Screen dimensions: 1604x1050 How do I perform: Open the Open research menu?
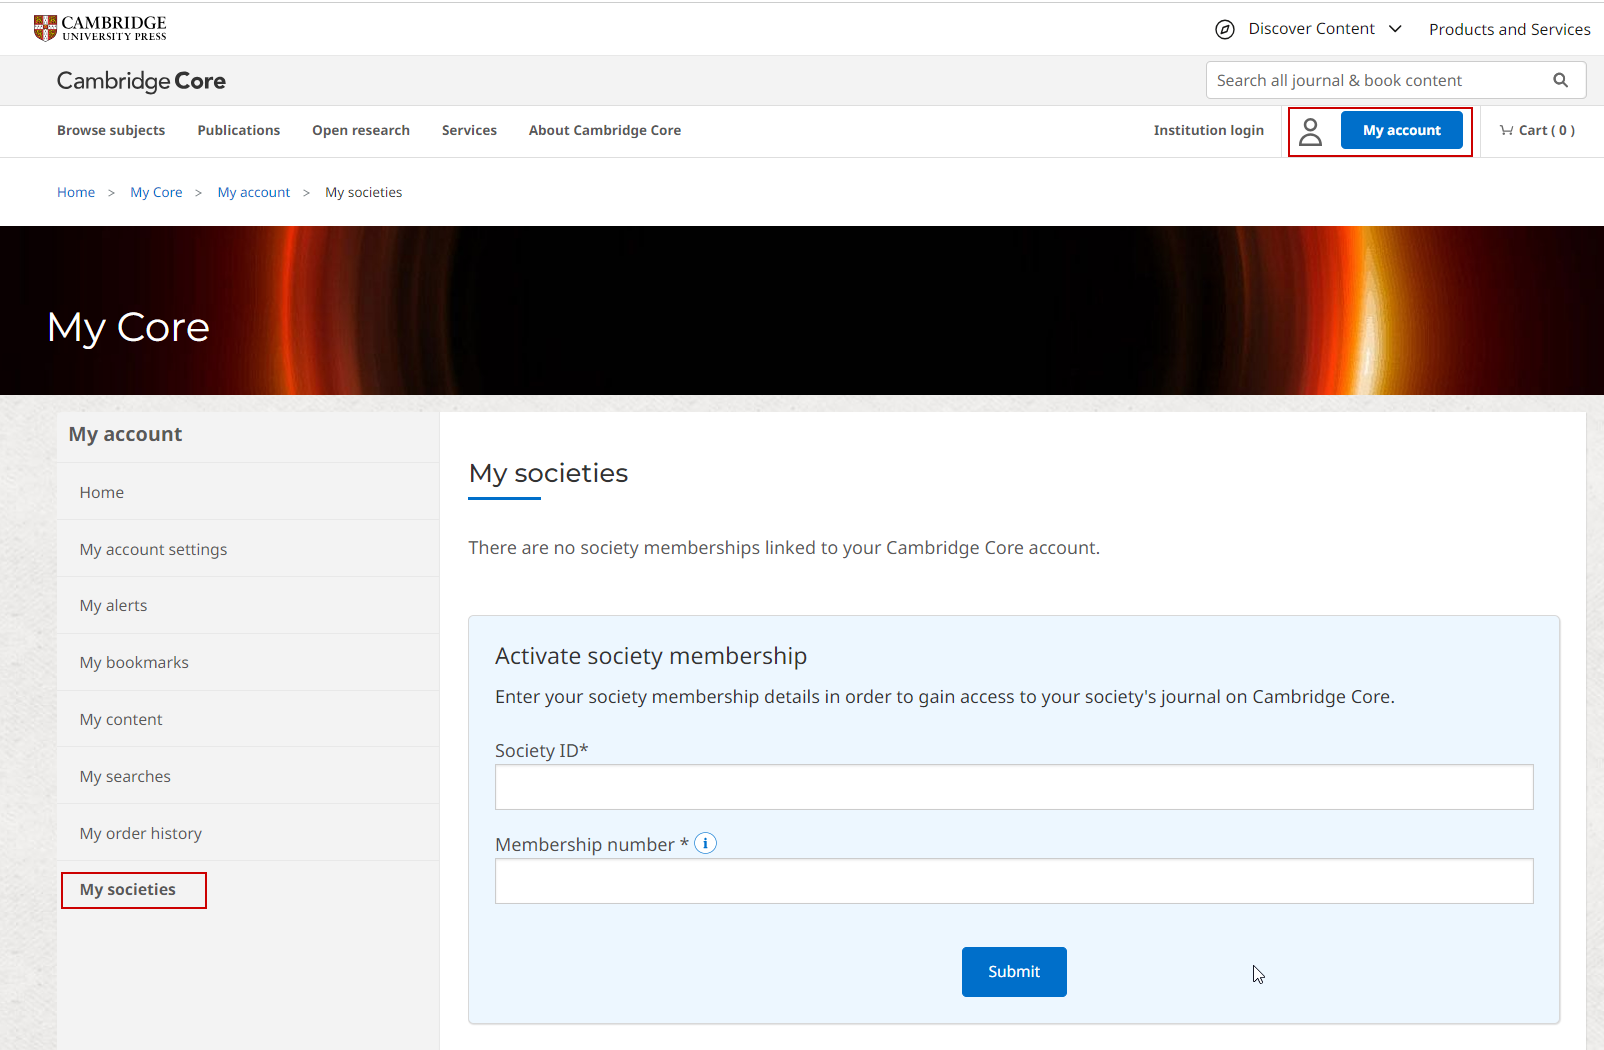pyautogui.click(x=361, y=130)
